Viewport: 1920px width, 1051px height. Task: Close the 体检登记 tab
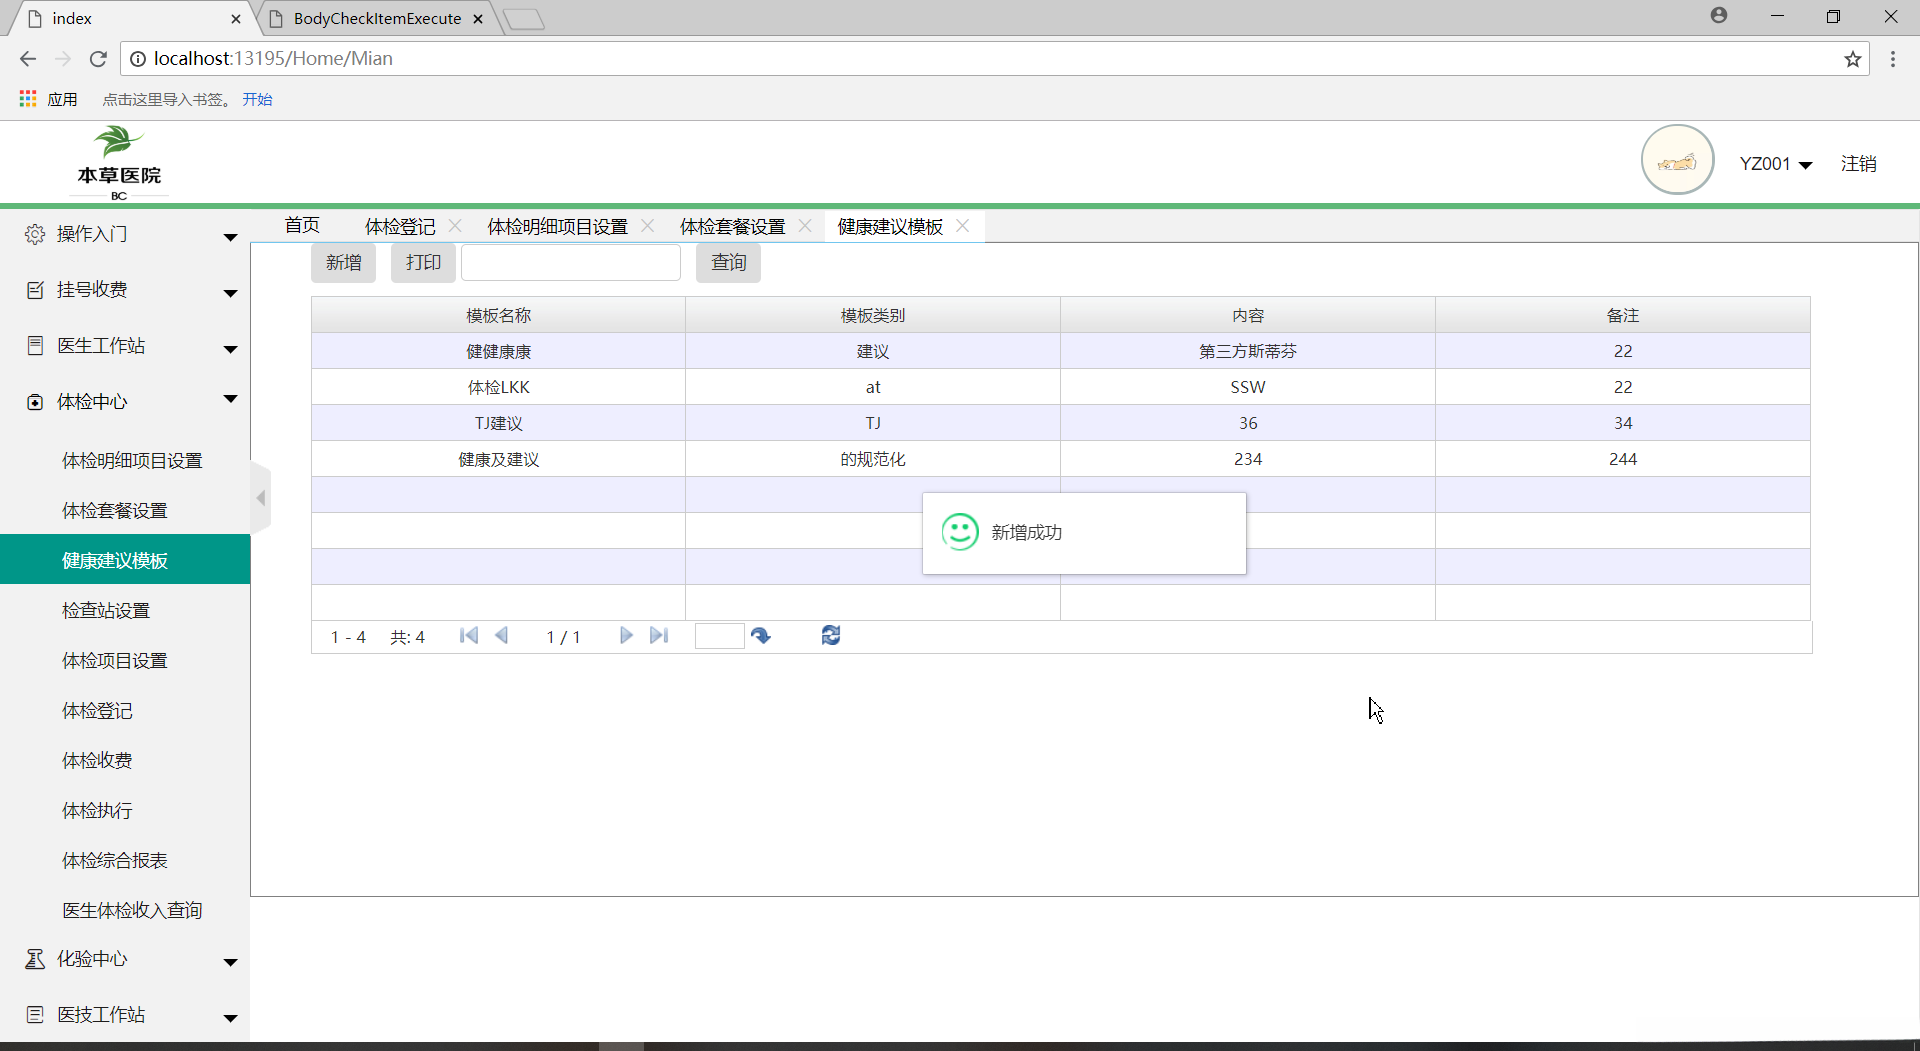pos(456,226)
